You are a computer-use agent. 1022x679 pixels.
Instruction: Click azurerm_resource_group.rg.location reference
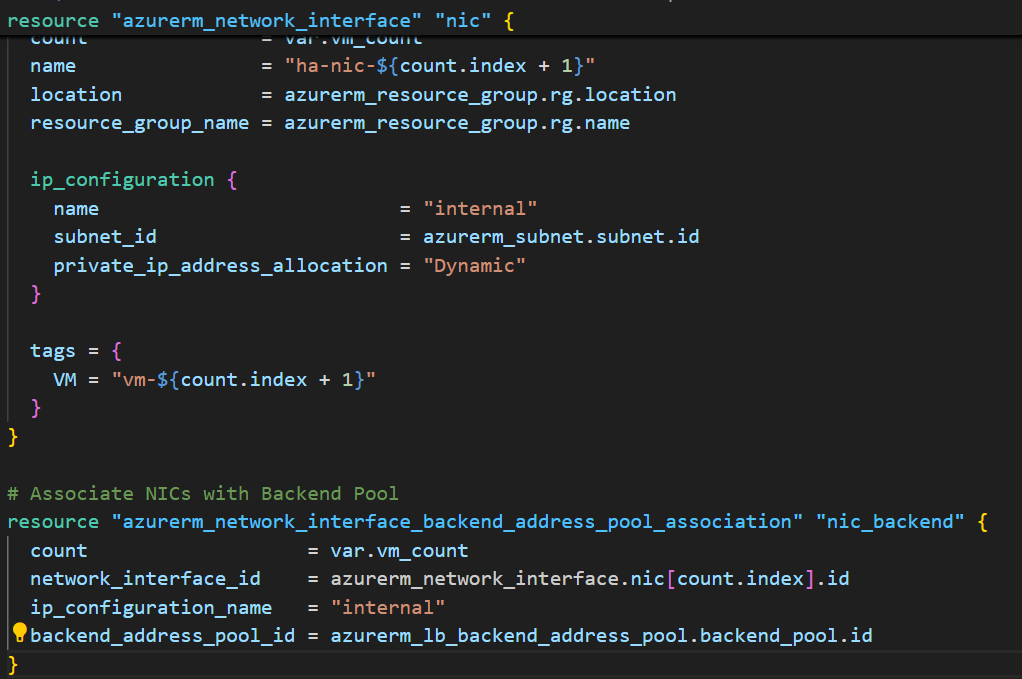pyautogui.click(x=480, y=95)
